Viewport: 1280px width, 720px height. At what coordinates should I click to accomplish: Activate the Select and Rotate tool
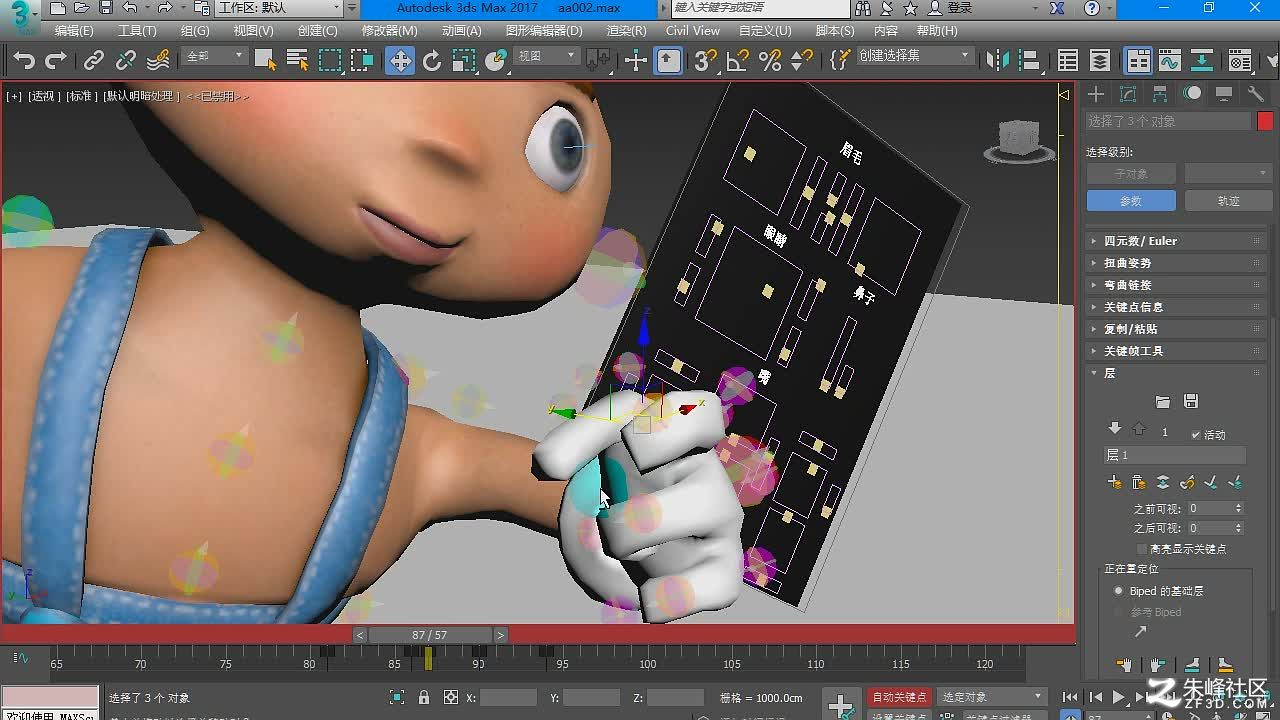(x=432, y=61)
